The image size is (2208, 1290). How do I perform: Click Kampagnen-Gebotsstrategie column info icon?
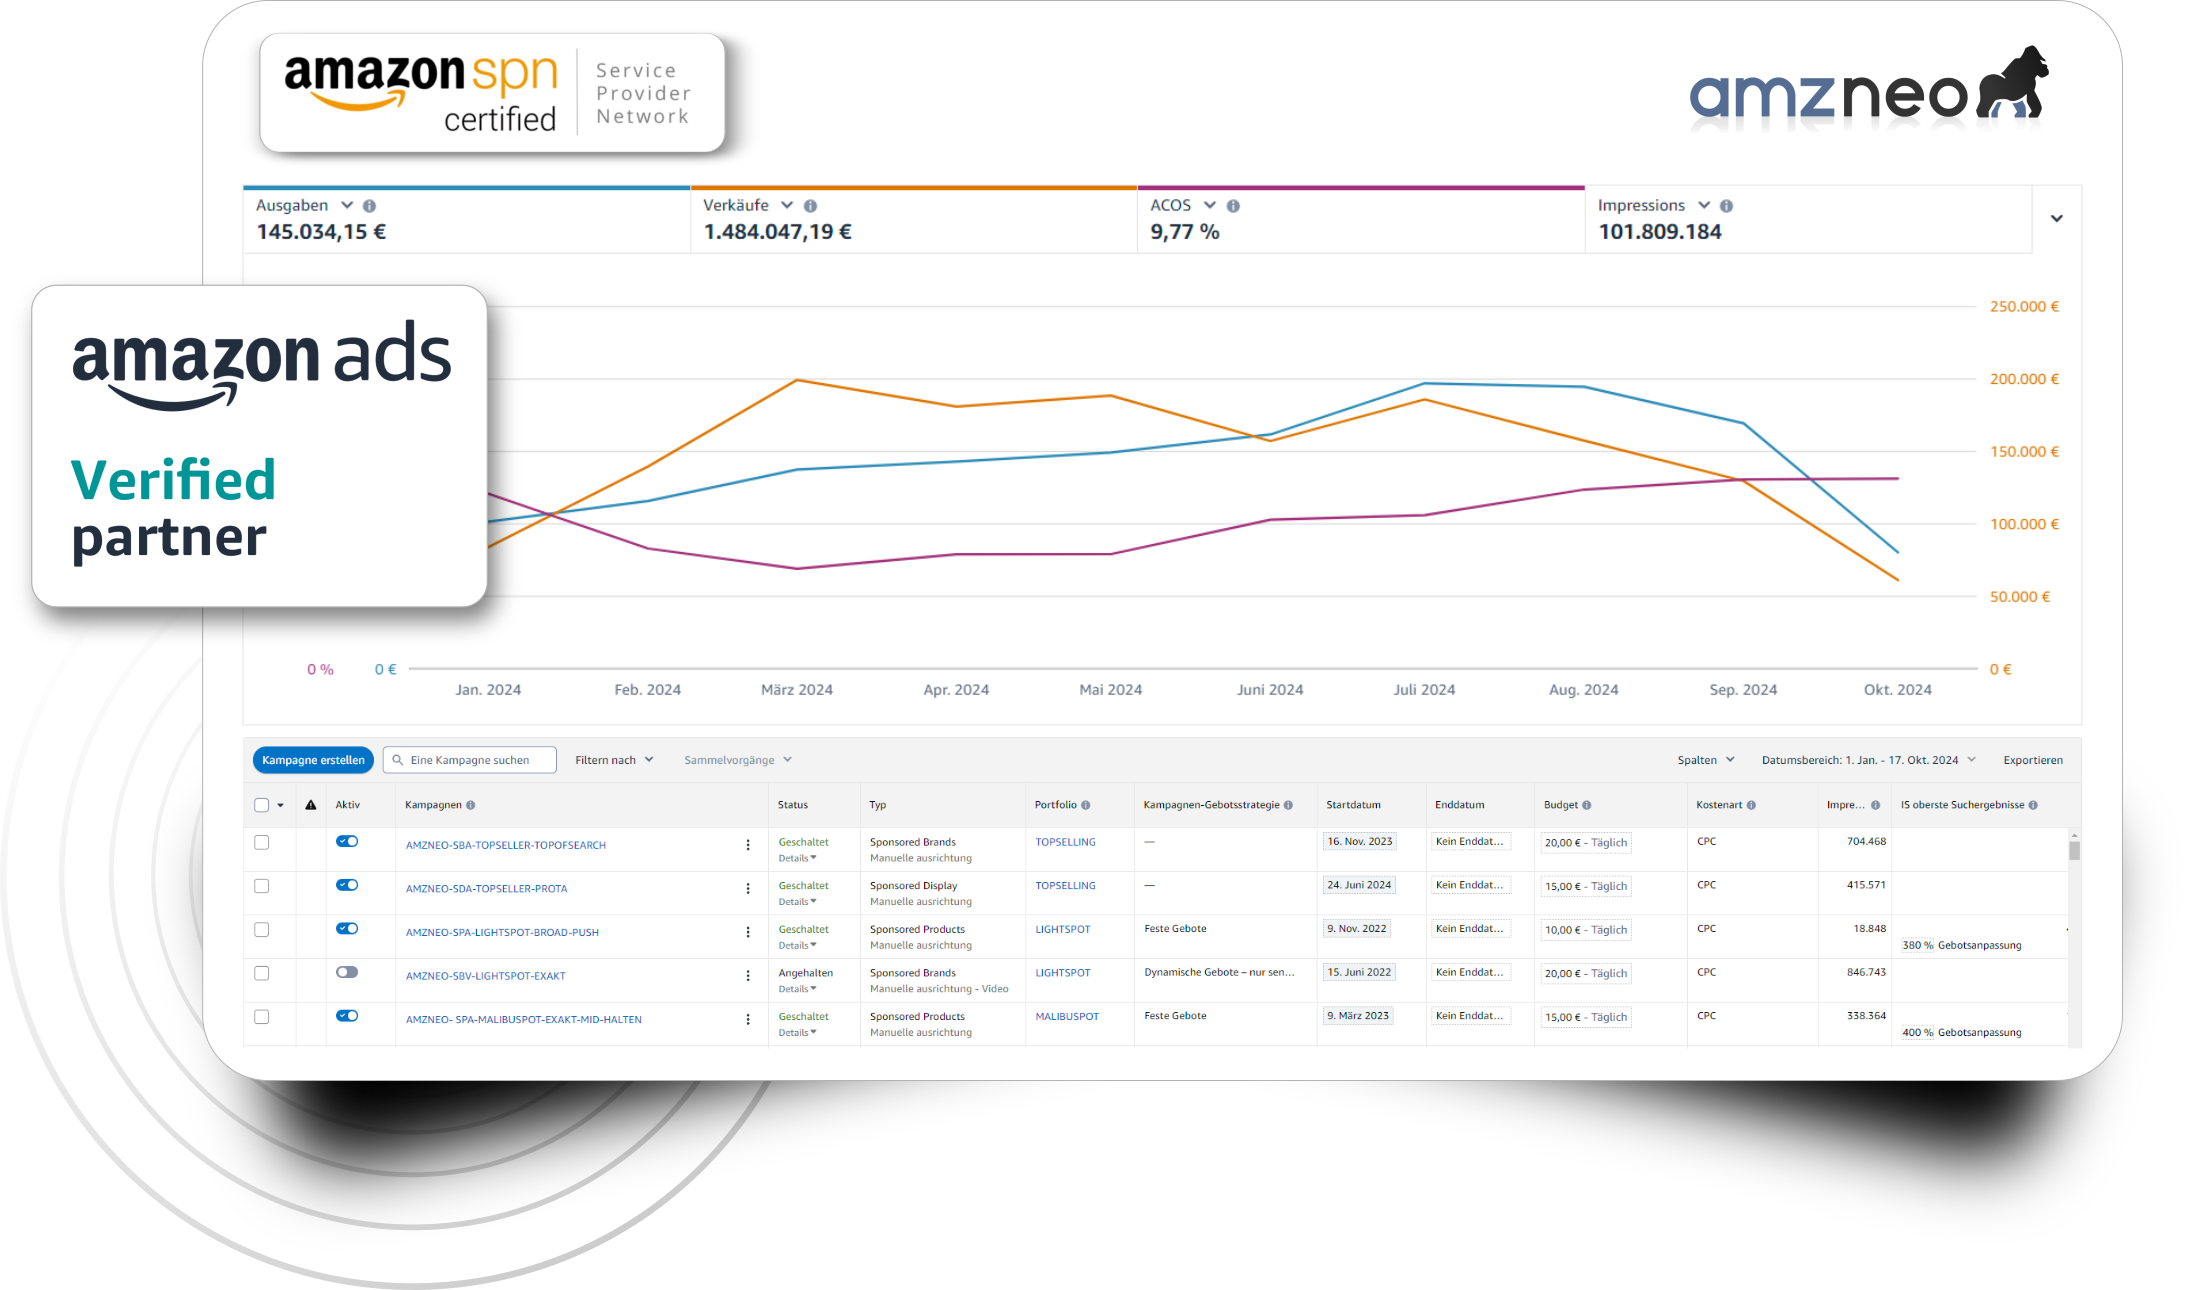click(1289, 805)
